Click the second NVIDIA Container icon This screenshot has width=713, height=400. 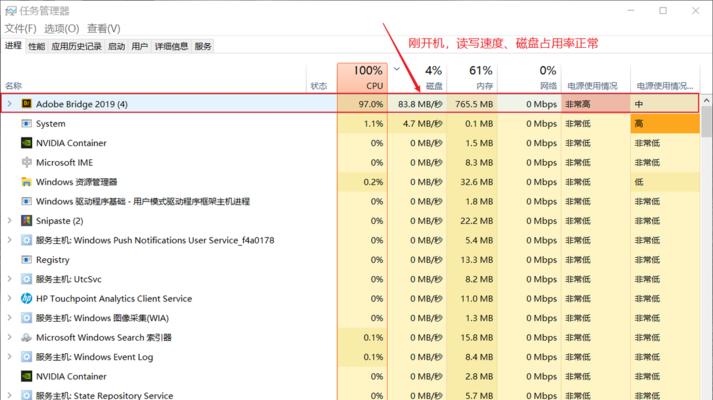pos(26,376)
